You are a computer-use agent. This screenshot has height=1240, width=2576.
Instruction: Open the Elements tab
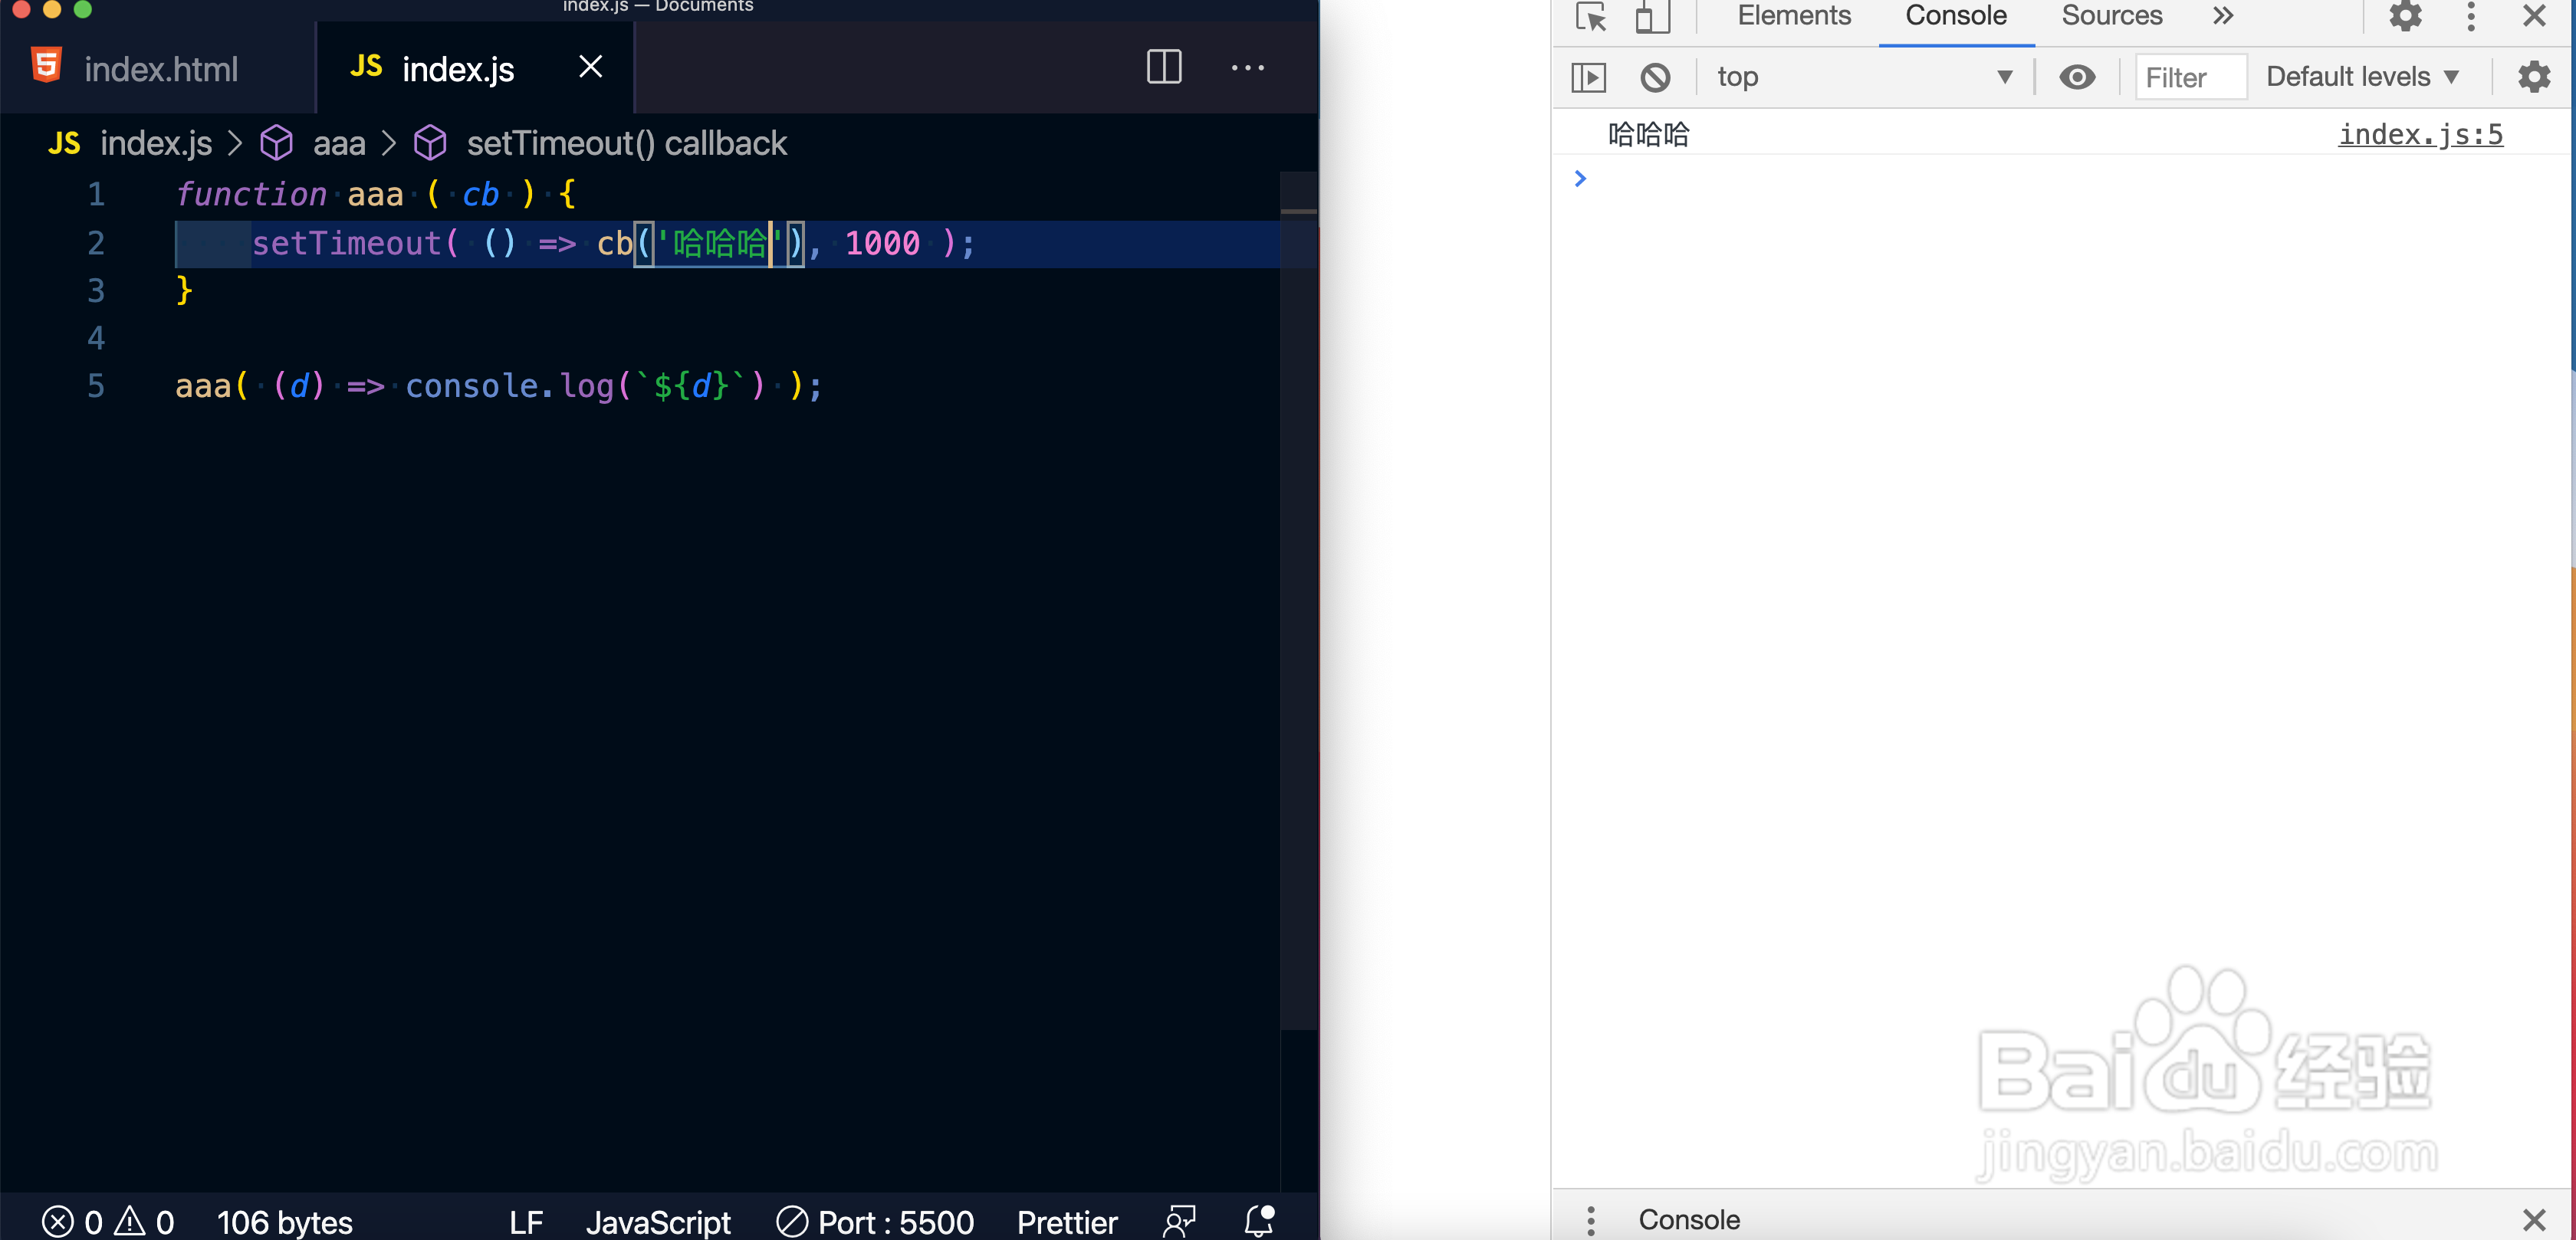coord(1794,17)
